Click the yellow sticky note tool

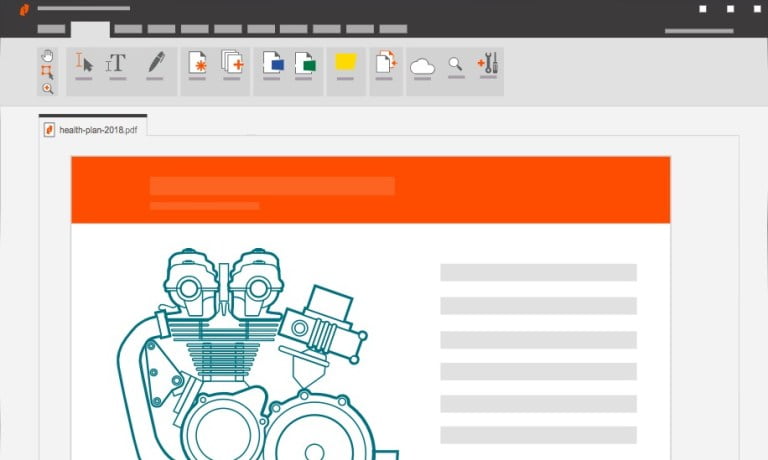tap(346, 63)
